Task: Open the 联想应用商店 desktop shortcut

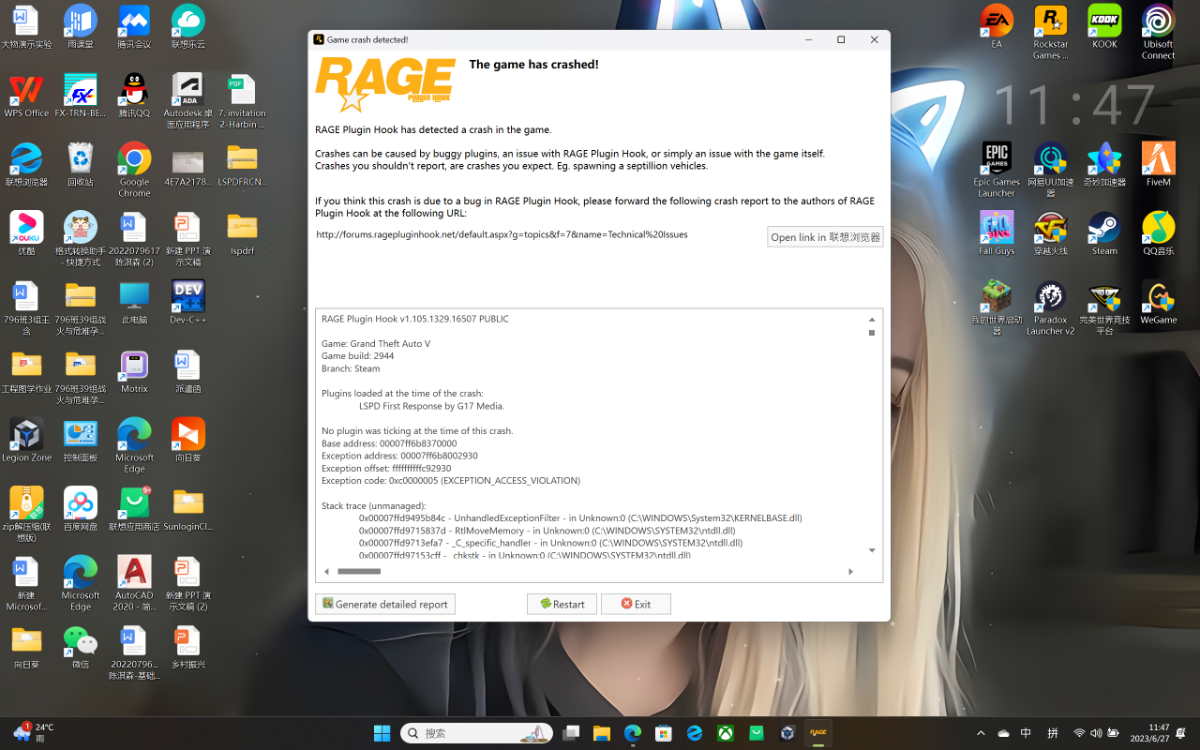Action: point(134,509)
